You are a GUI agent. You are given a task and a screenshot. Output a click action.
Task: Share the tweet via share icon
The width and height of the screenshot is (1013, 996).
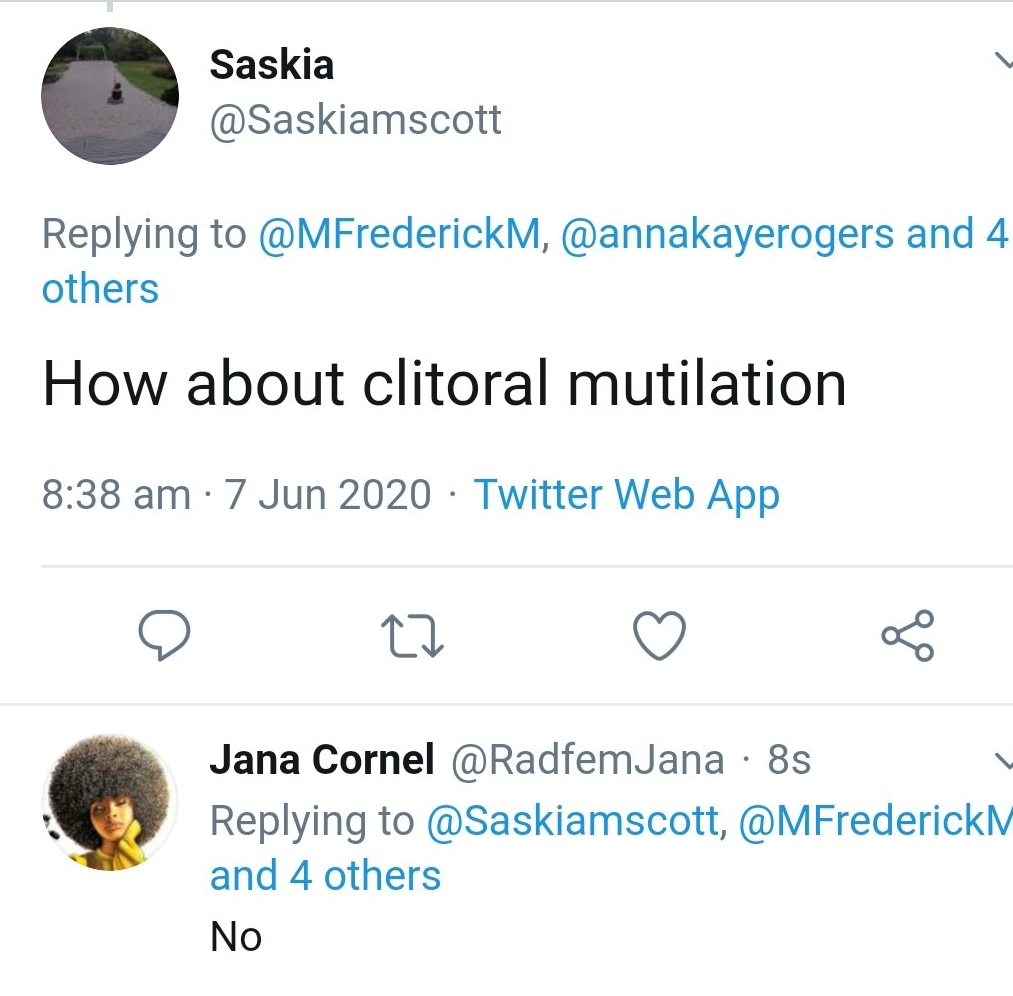click(908, 636)
